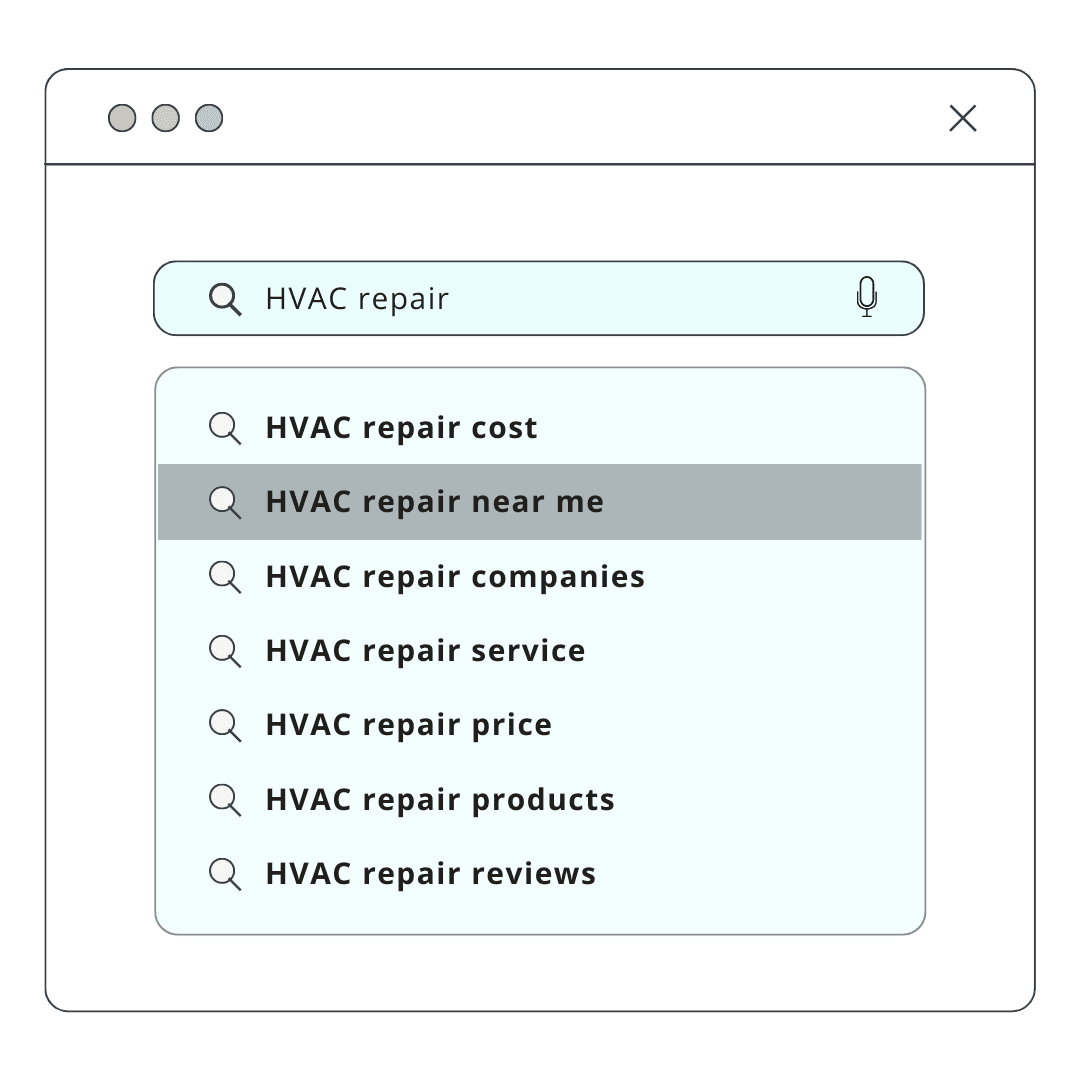The image size is (1080, 1080).
Task: Click the magnifier icon in search bar
Action: [225, 299]
